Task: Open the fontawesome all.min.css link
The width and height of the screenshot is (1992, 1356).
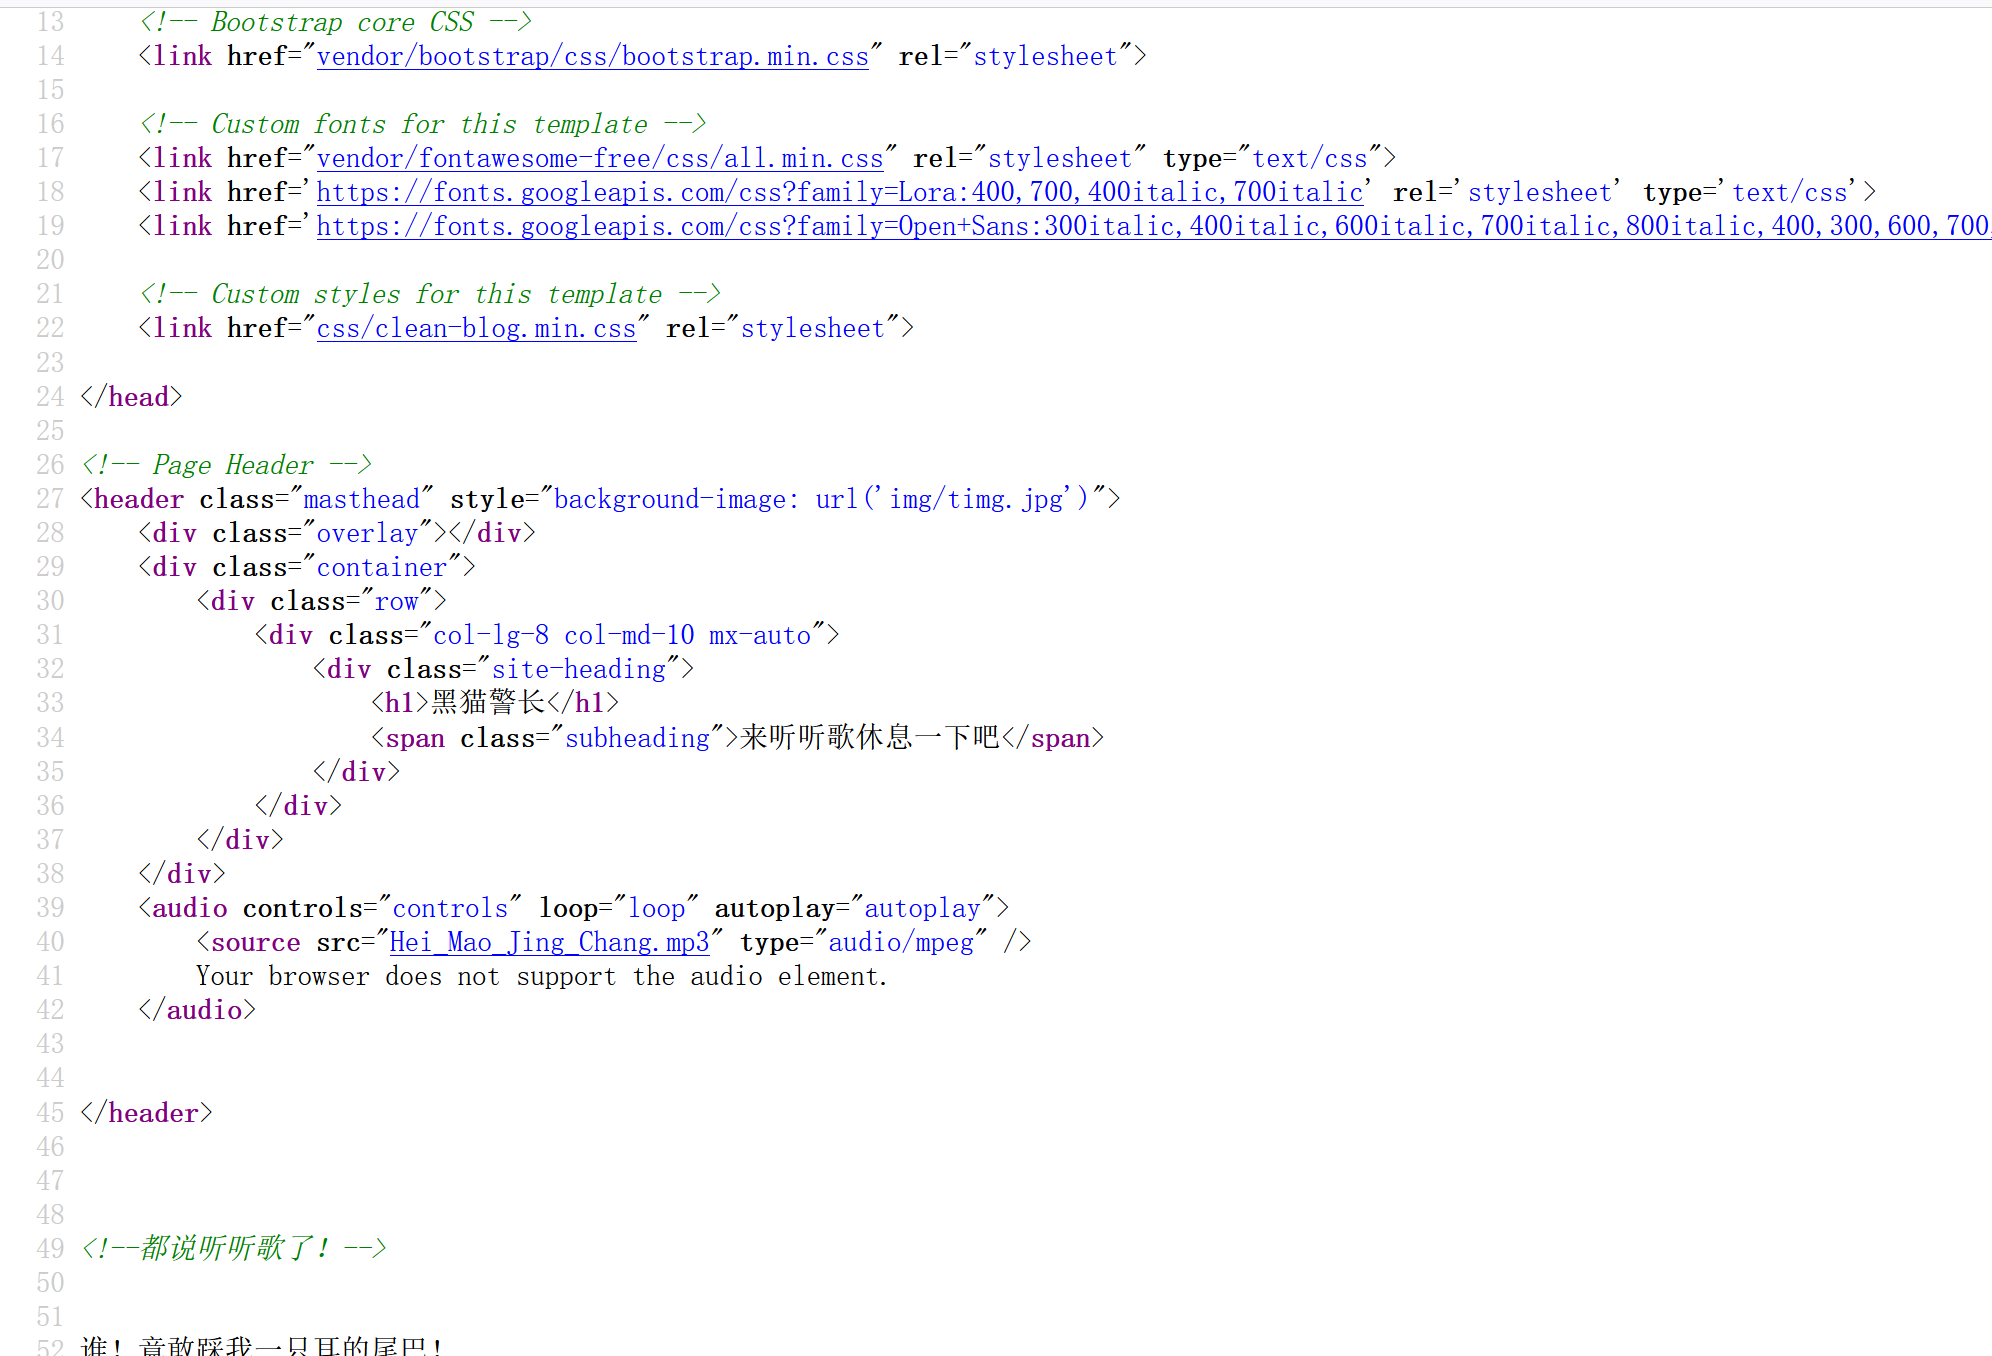Action: (599, 159)
